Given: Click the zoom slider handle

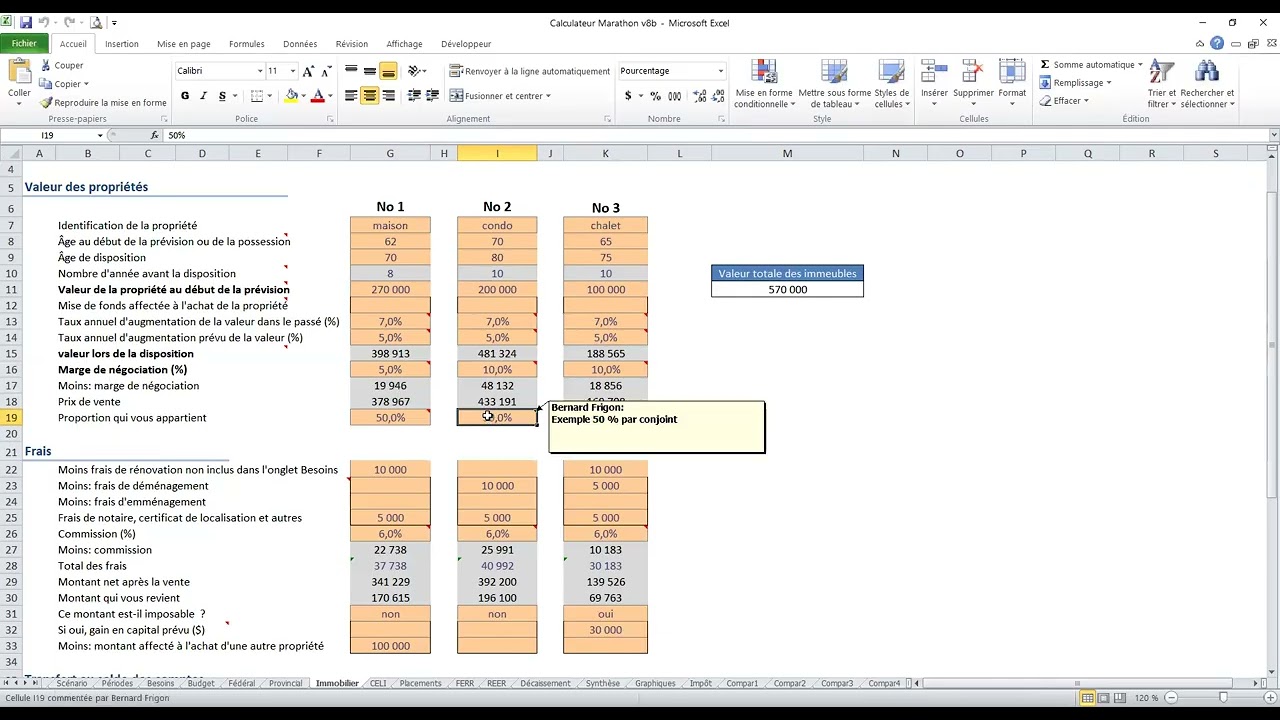Looking at the screenshot, I should tap(1223, 697).
